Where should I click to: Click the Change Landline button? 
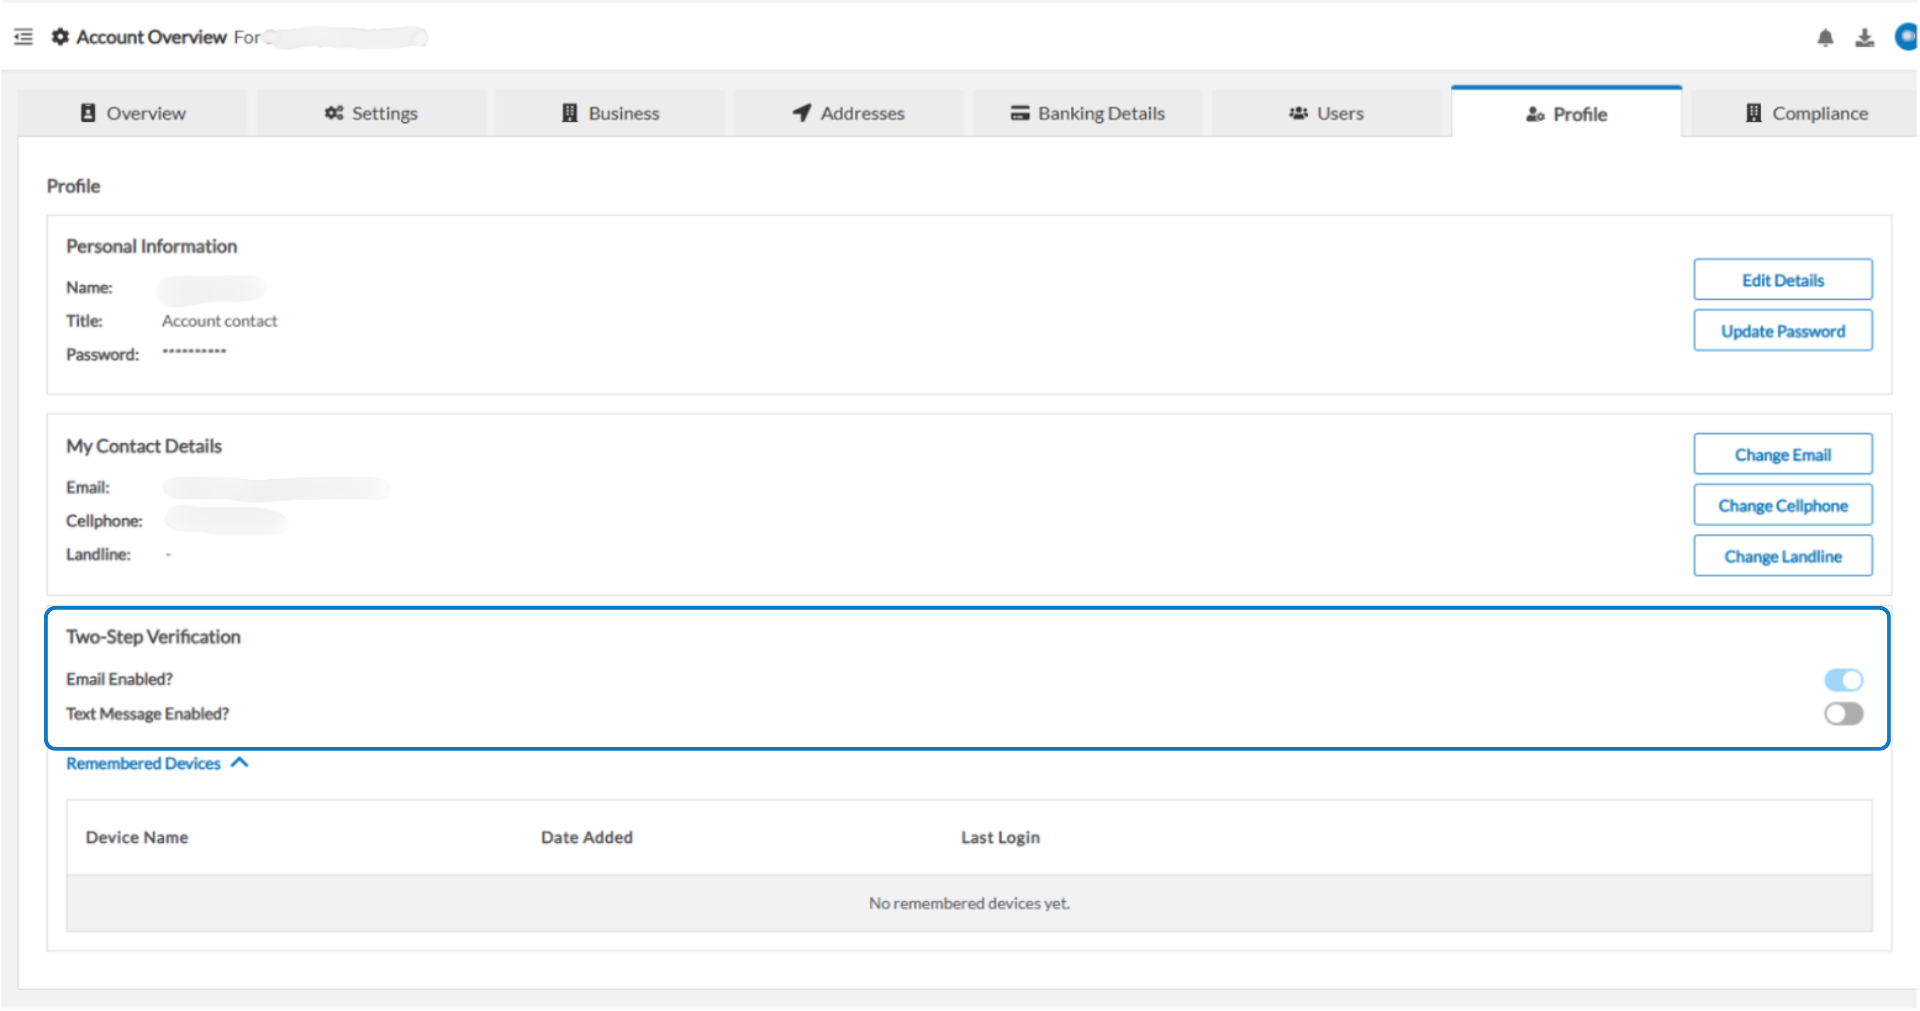1783,556
